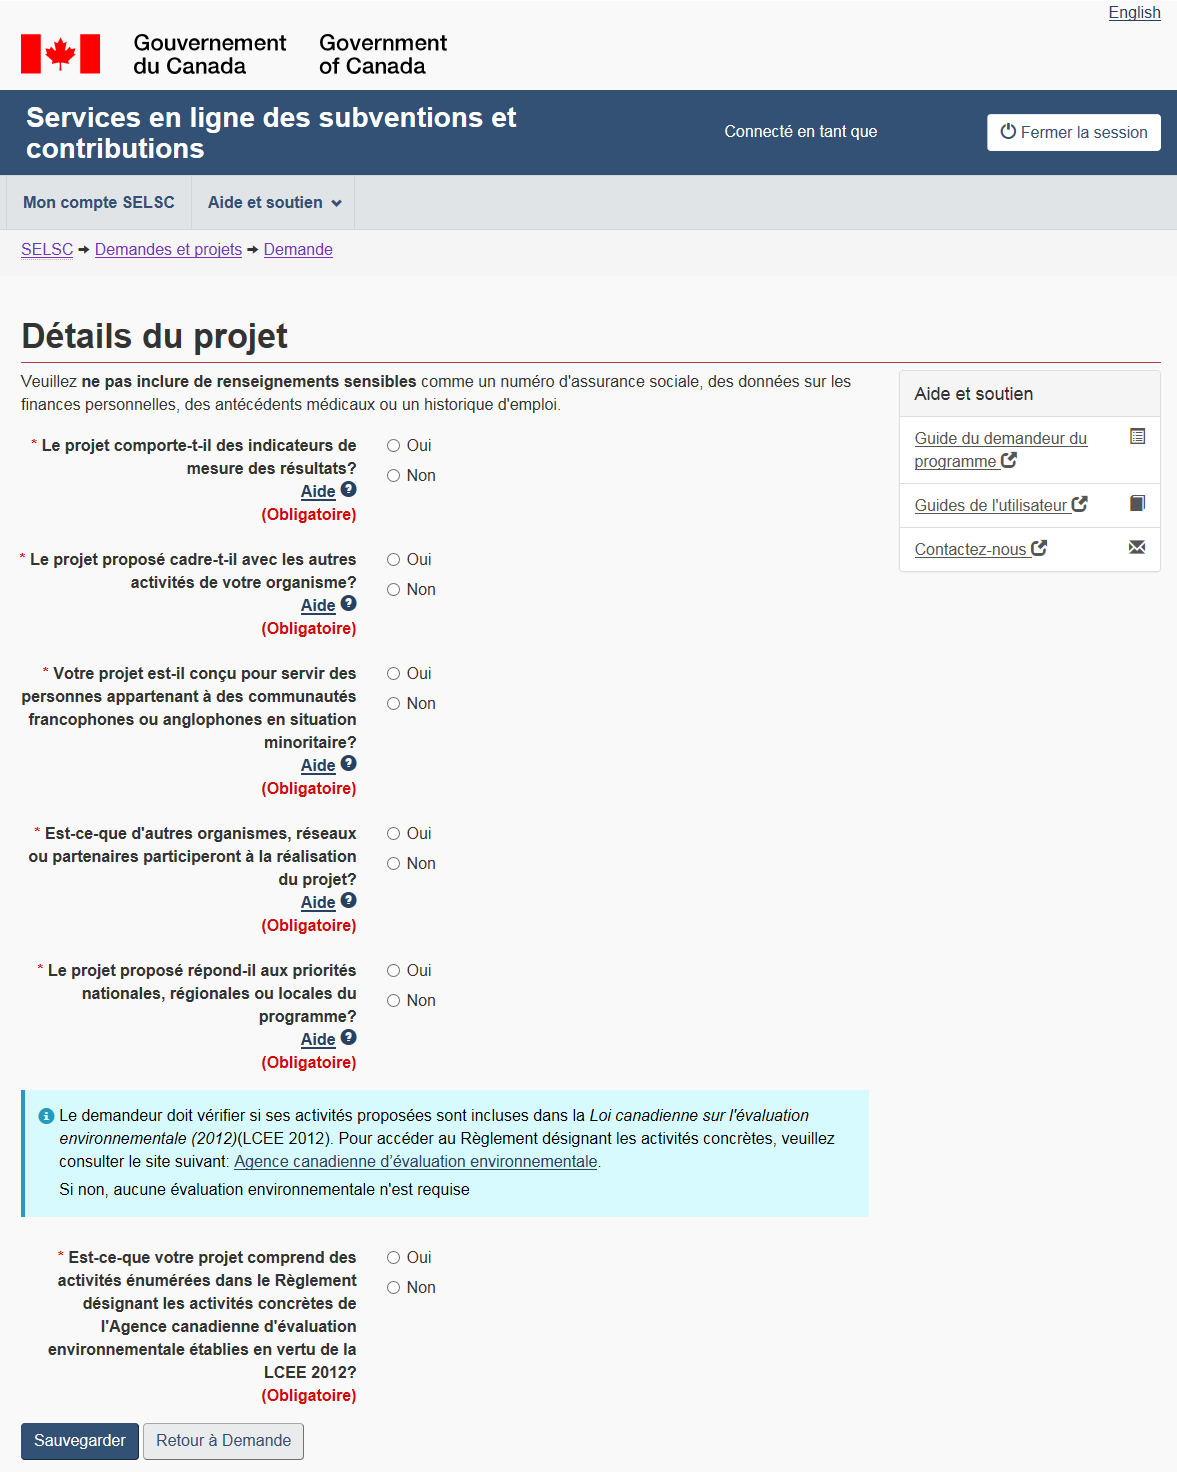Click Fermer la session button
The width and height of the screenshot is (1177, 1472).
tap(1073, 133)
